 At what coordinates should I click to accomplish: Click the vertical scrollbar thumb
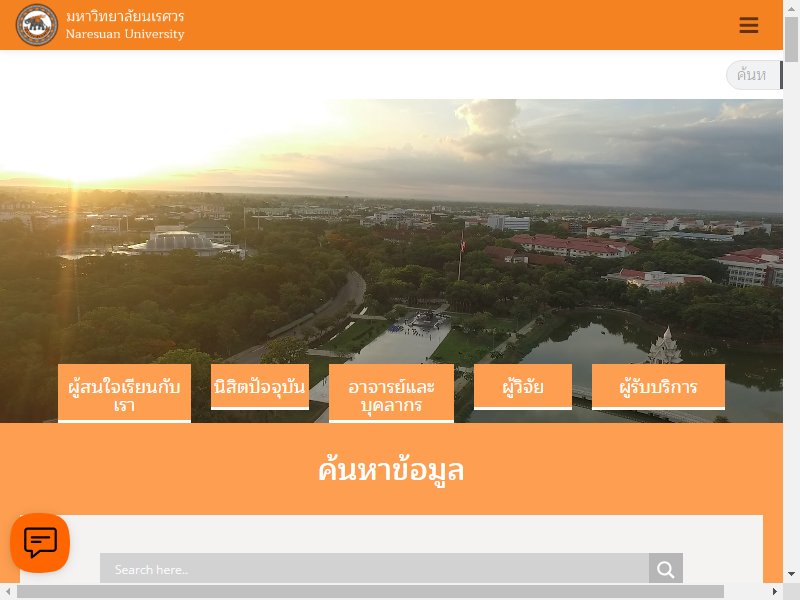[791, 39]
